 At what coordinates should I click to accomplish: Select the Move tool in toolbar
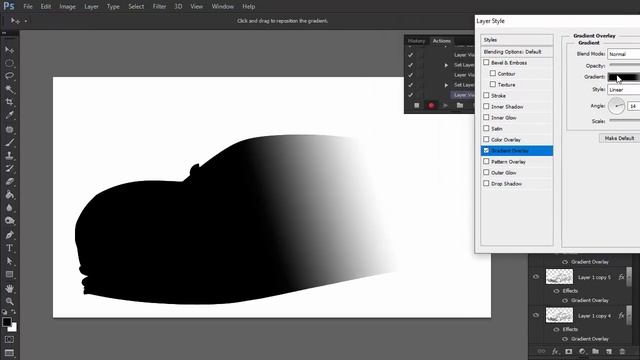pos(9,50)
